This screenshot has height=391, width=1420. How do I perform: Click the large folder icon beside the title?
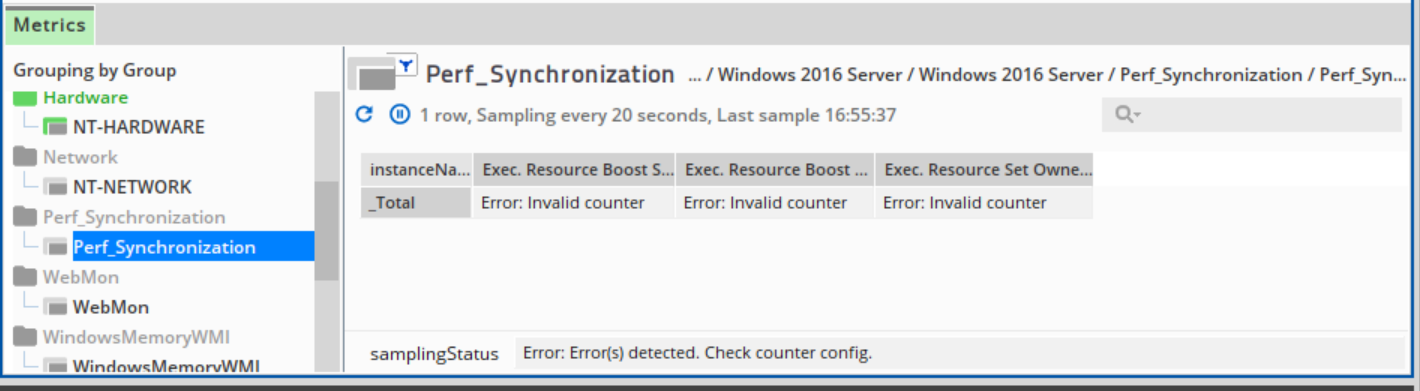click(376, 76)
